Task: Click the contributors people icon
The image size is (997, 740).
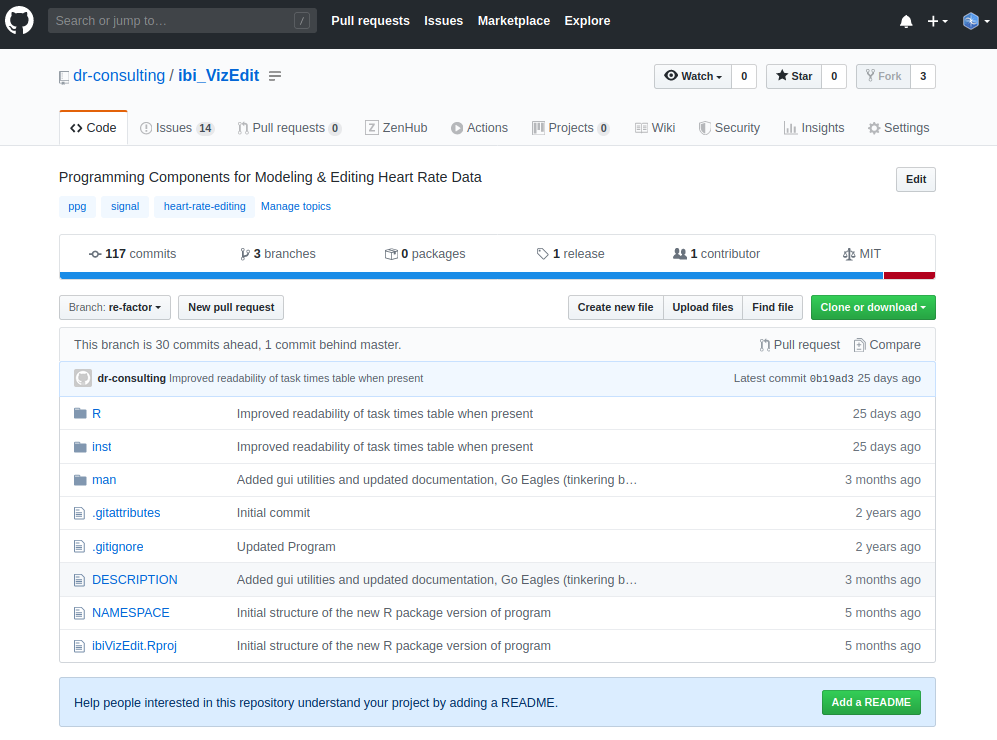Action: (x=680, y=254)
